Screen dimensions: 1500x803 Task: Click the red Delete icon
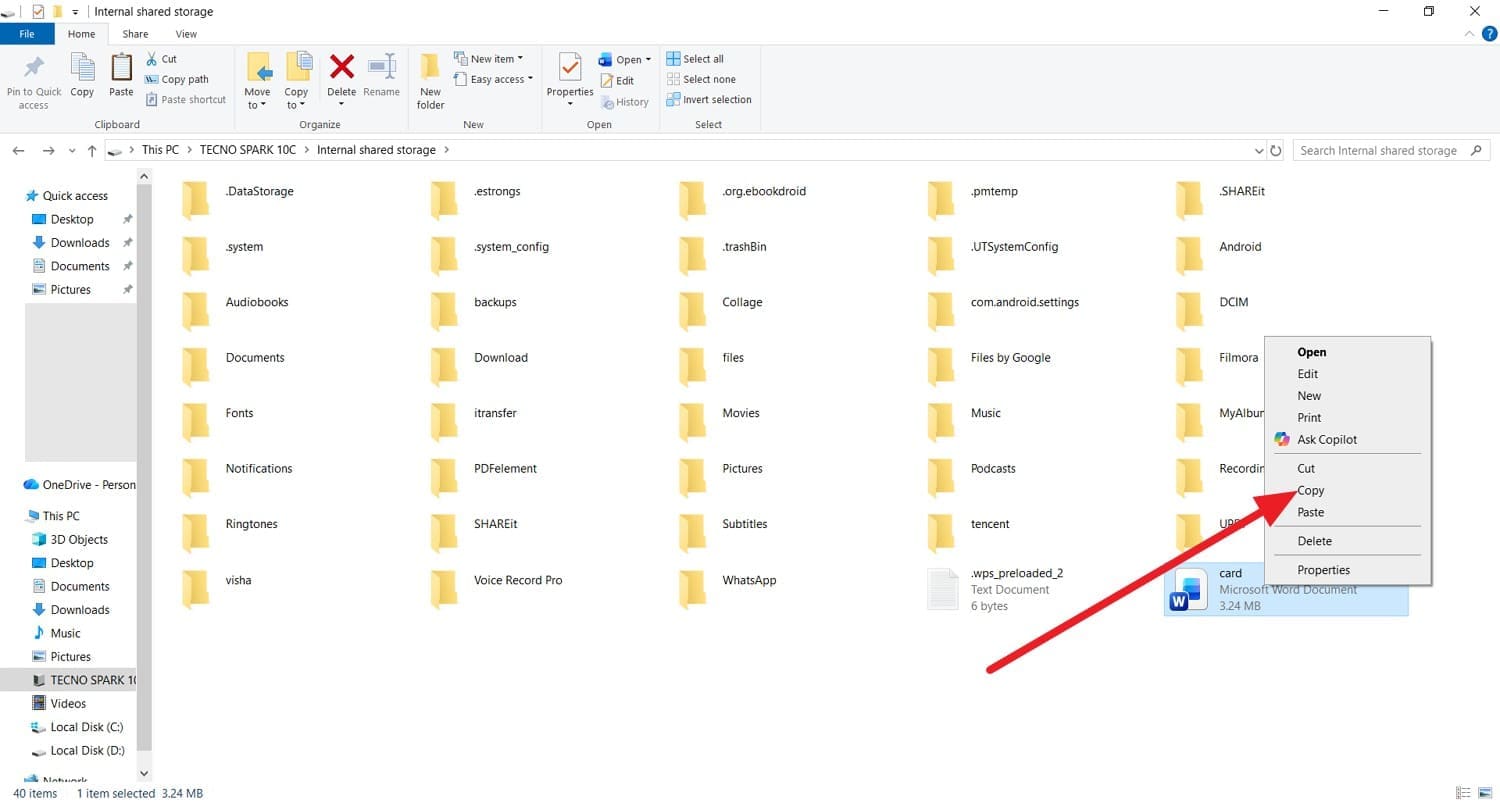click(x=341, y=67)
